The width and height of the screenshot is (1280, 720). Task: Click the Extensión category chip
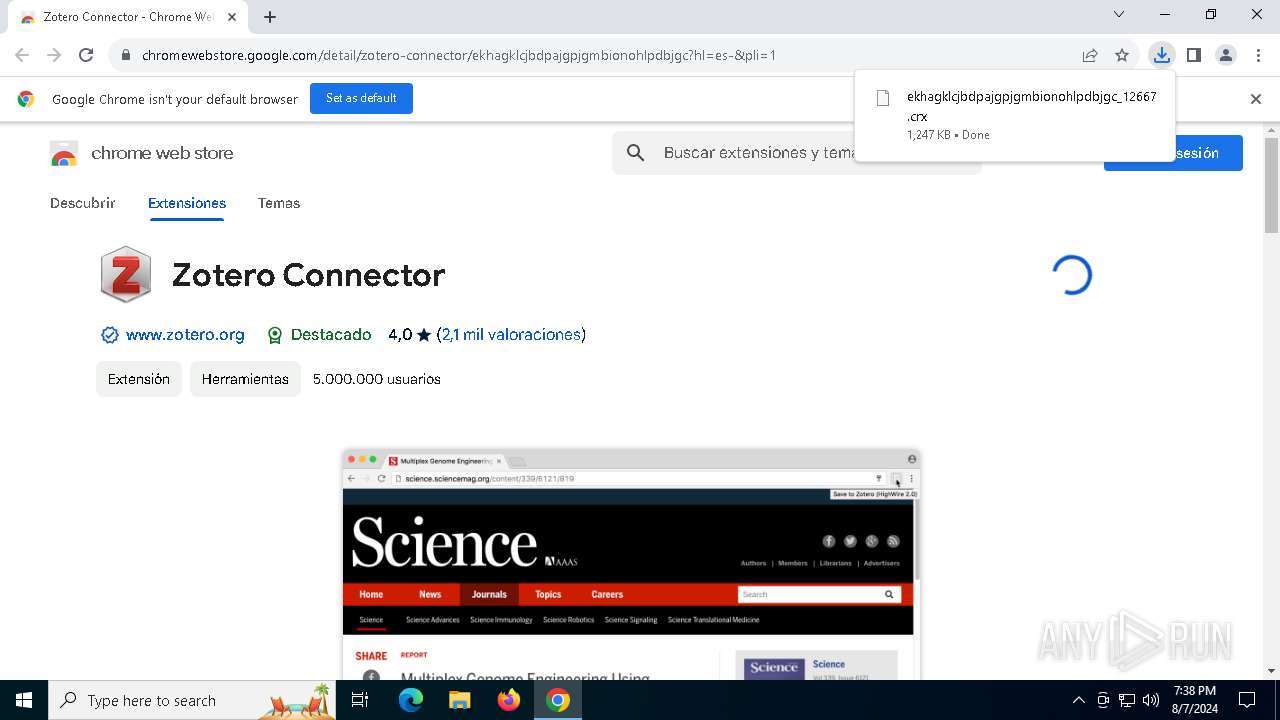(x=139, y=379)
